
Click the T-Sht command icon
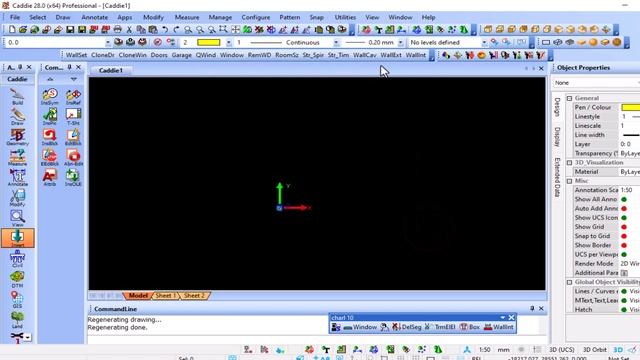click(x=73, y=117)
